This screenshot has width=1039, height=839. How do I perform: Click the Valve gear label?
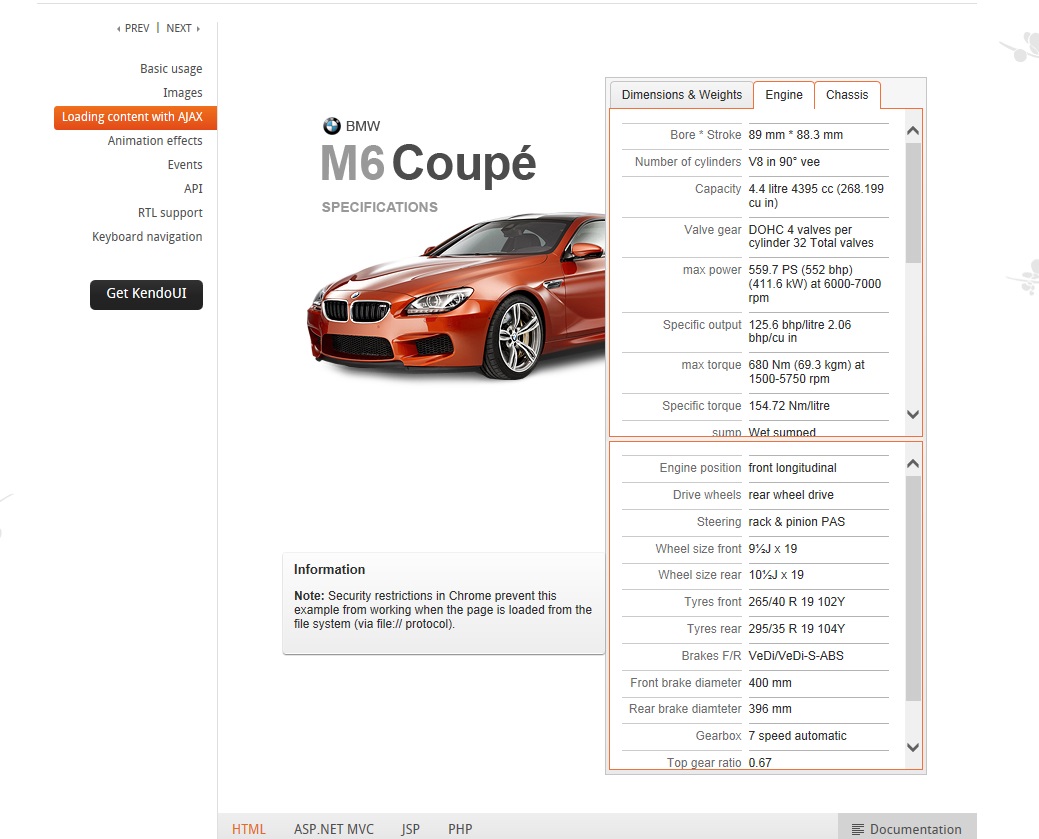point(712,230)
